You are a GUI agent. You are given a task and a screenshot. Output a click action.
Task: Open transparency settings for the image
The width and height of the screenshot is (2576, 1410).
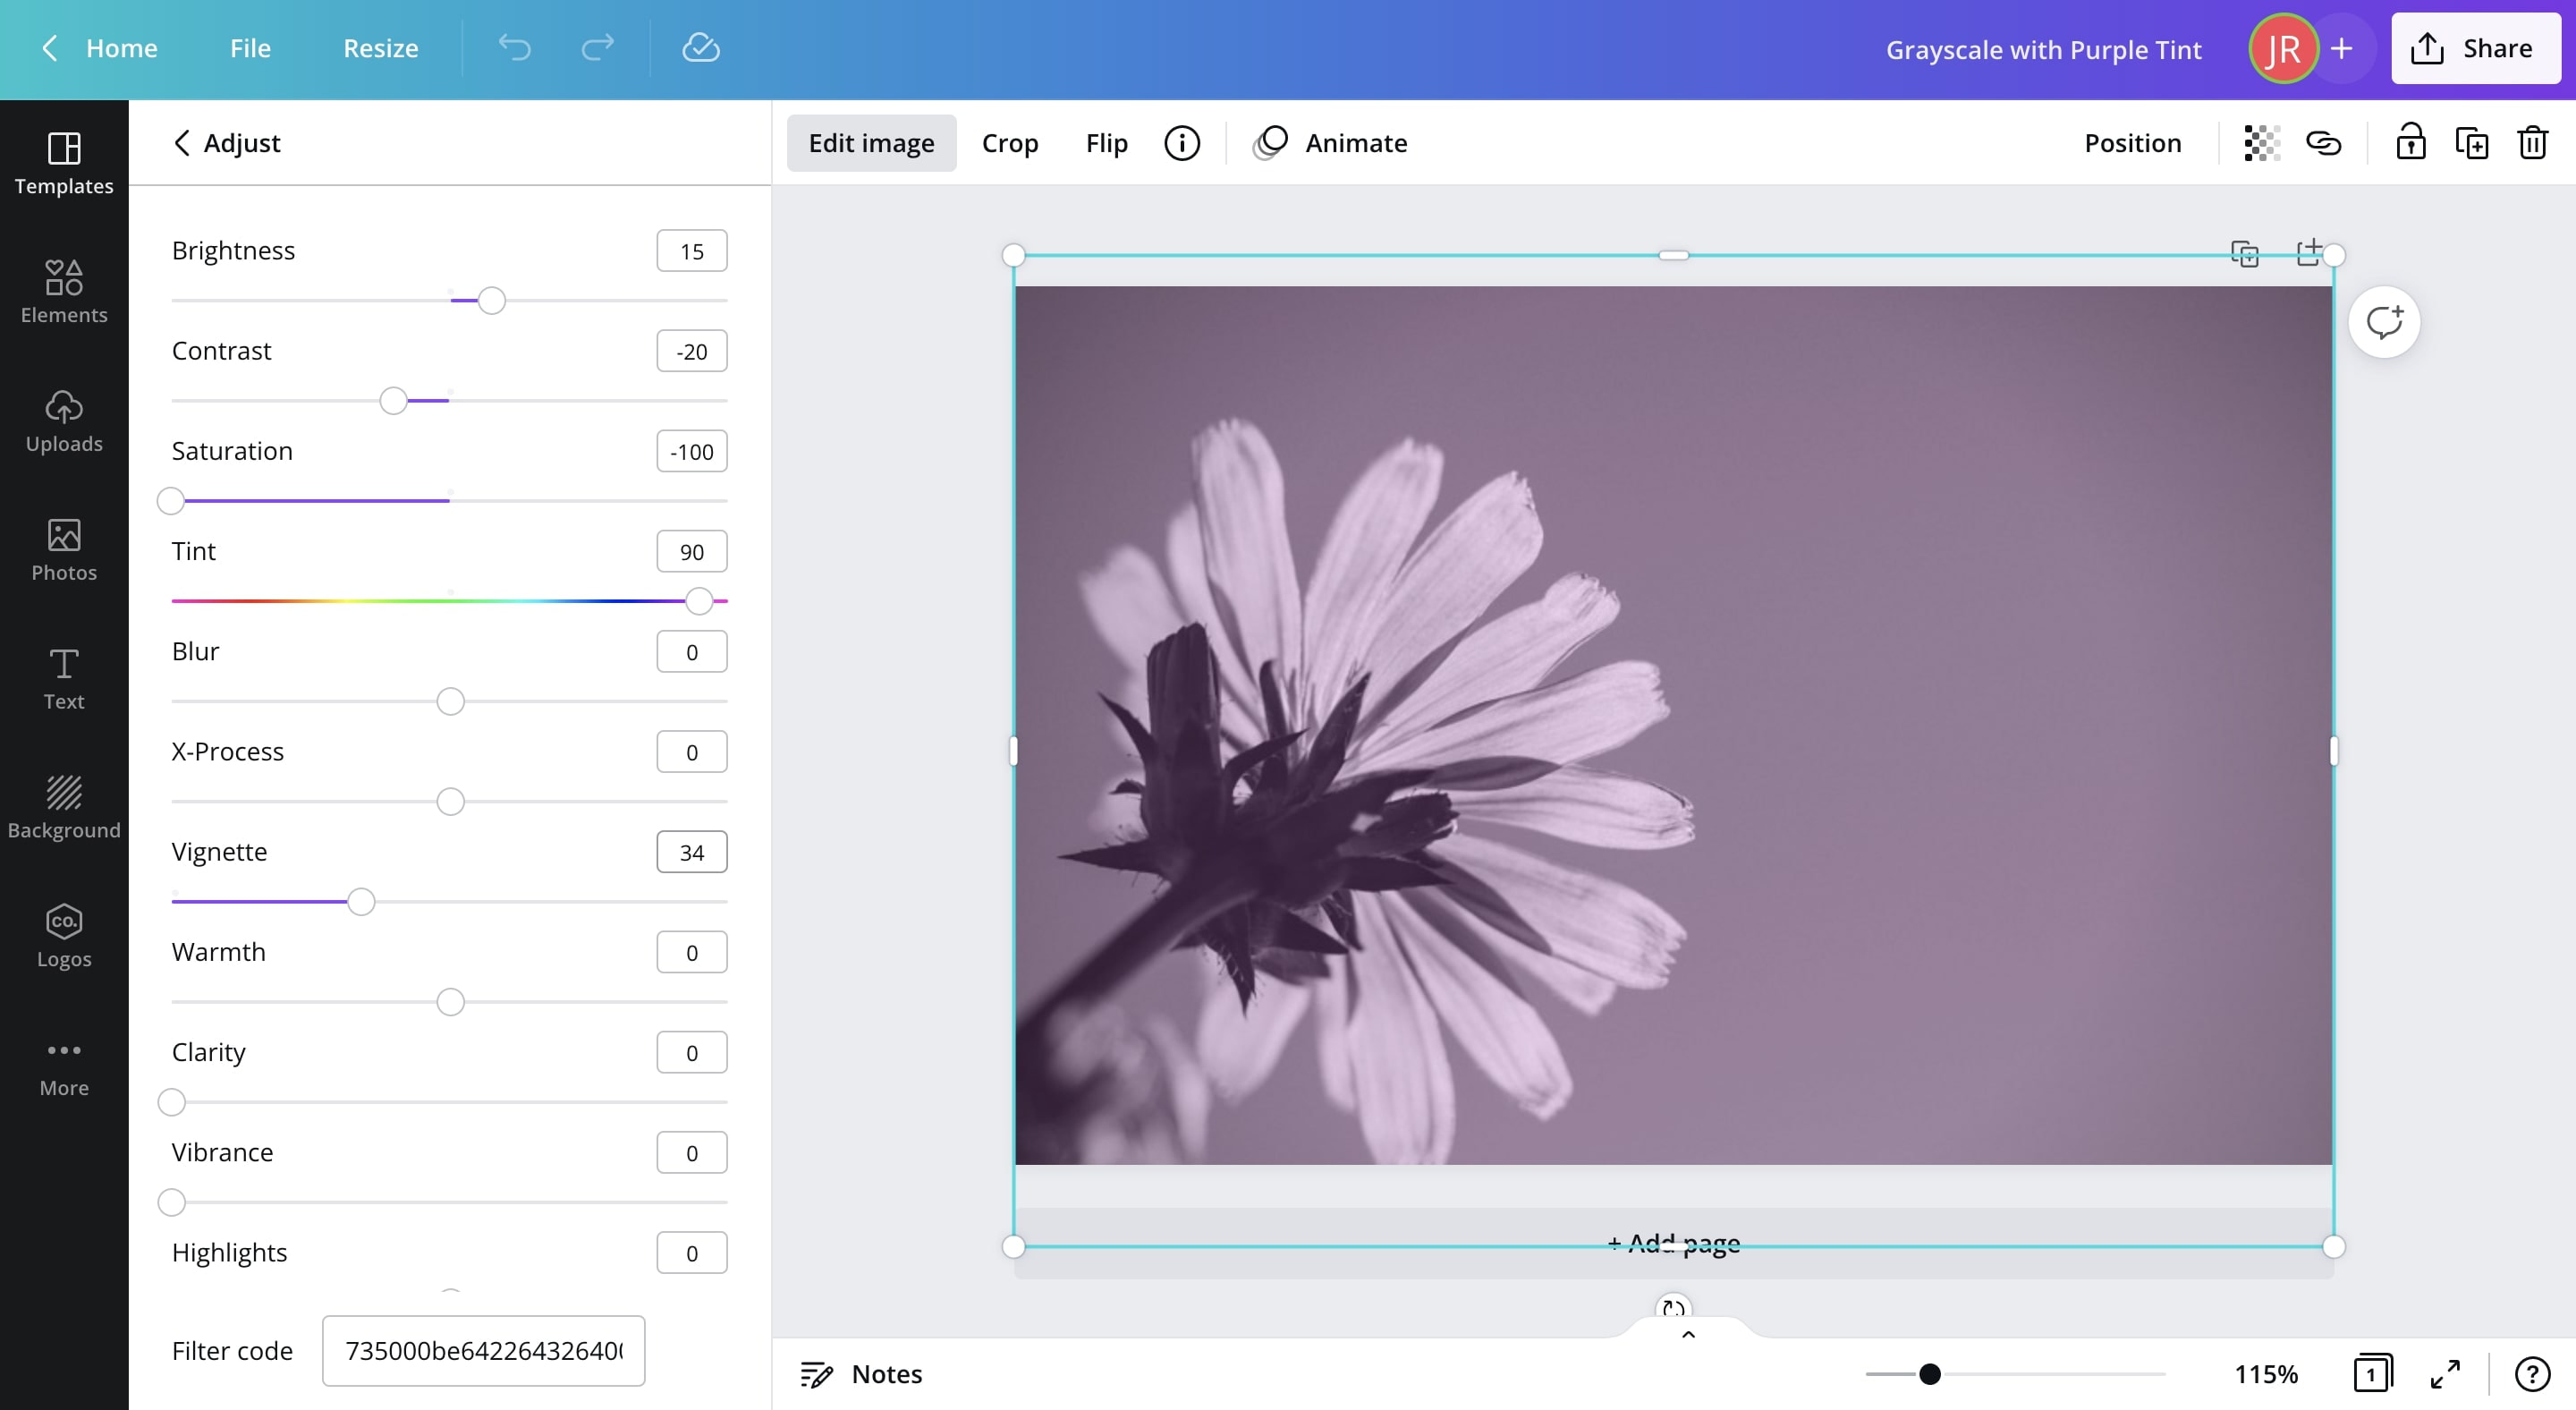point(2259,143)
